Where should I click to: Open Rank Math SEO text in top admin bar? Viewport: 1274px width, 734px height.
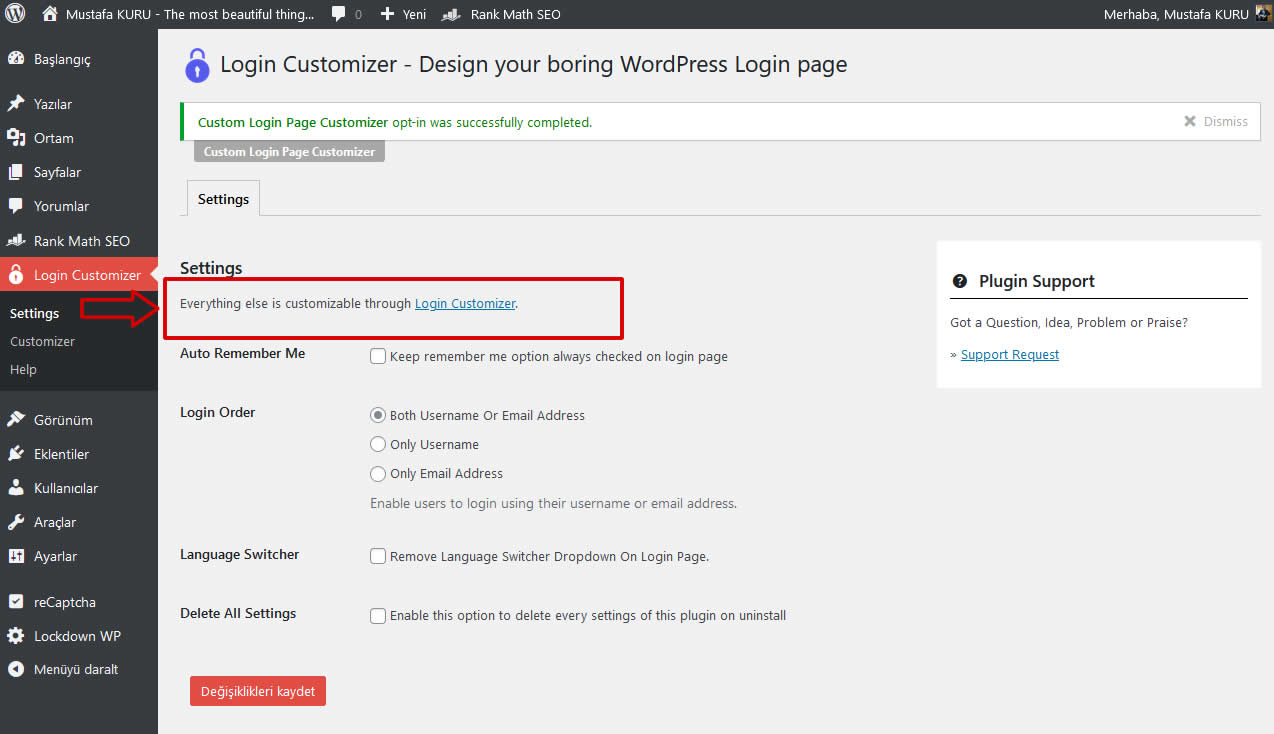(516, 14)
